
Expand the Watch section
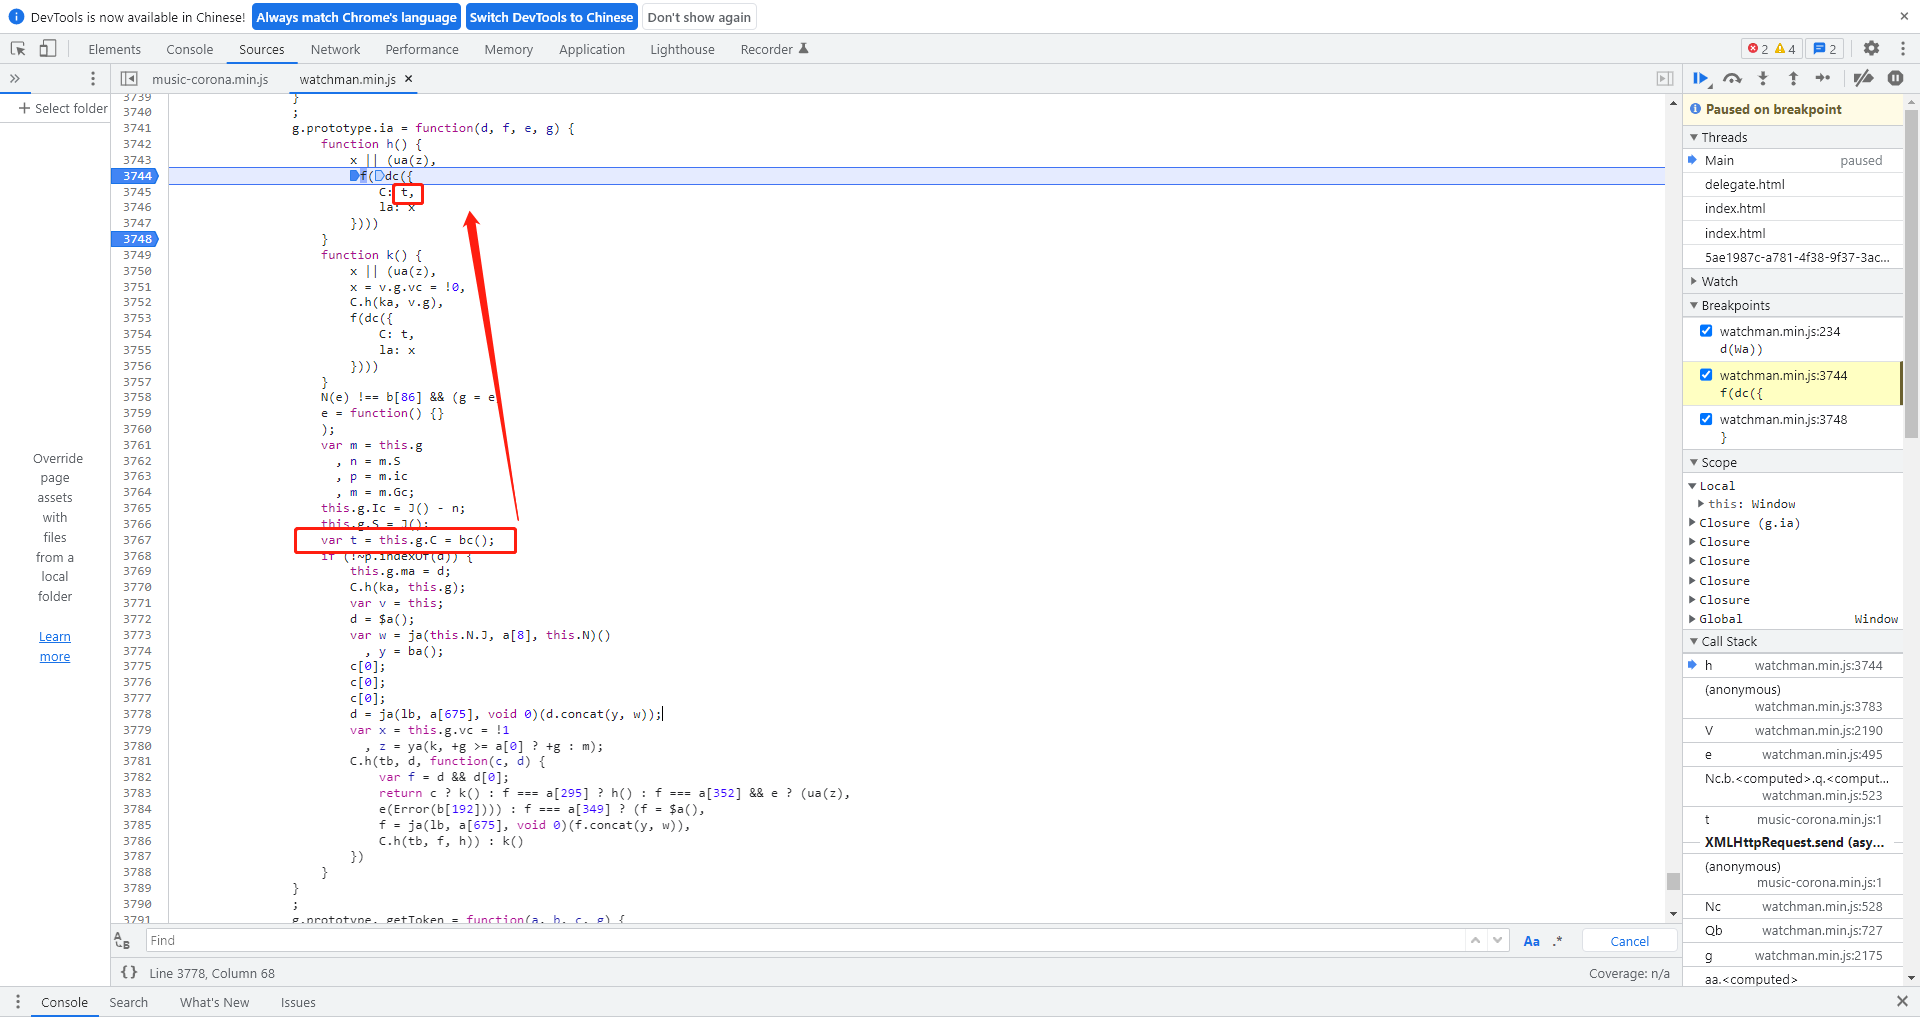[x=1719, y=281]
